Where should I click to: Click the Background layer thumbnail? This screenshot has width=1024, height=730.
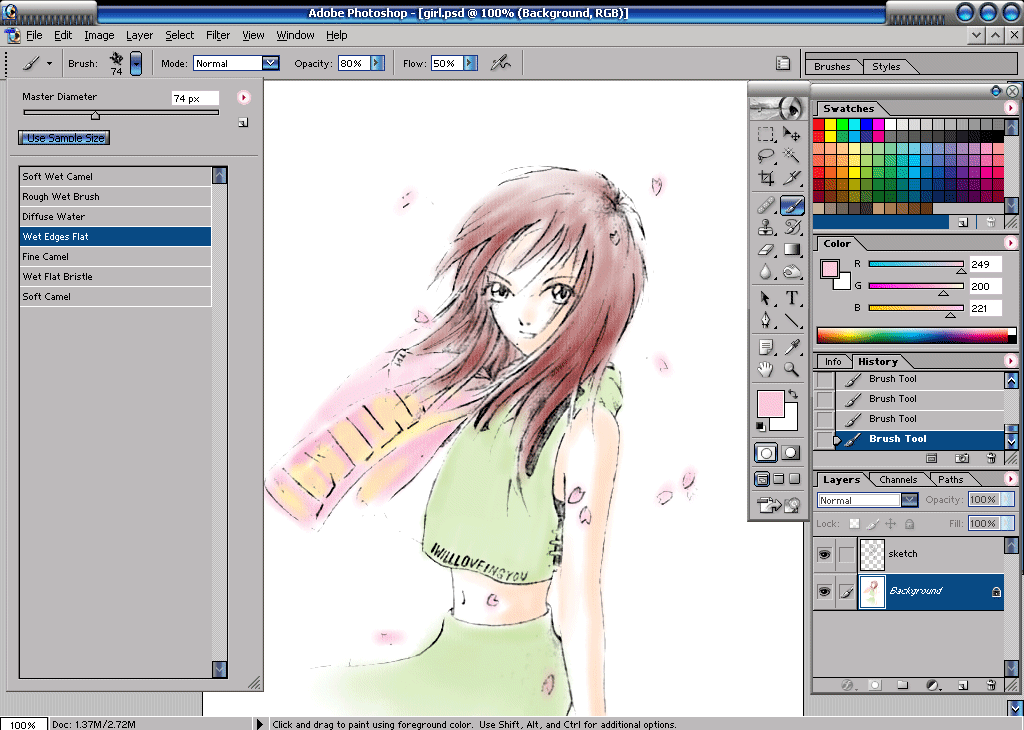872,592
